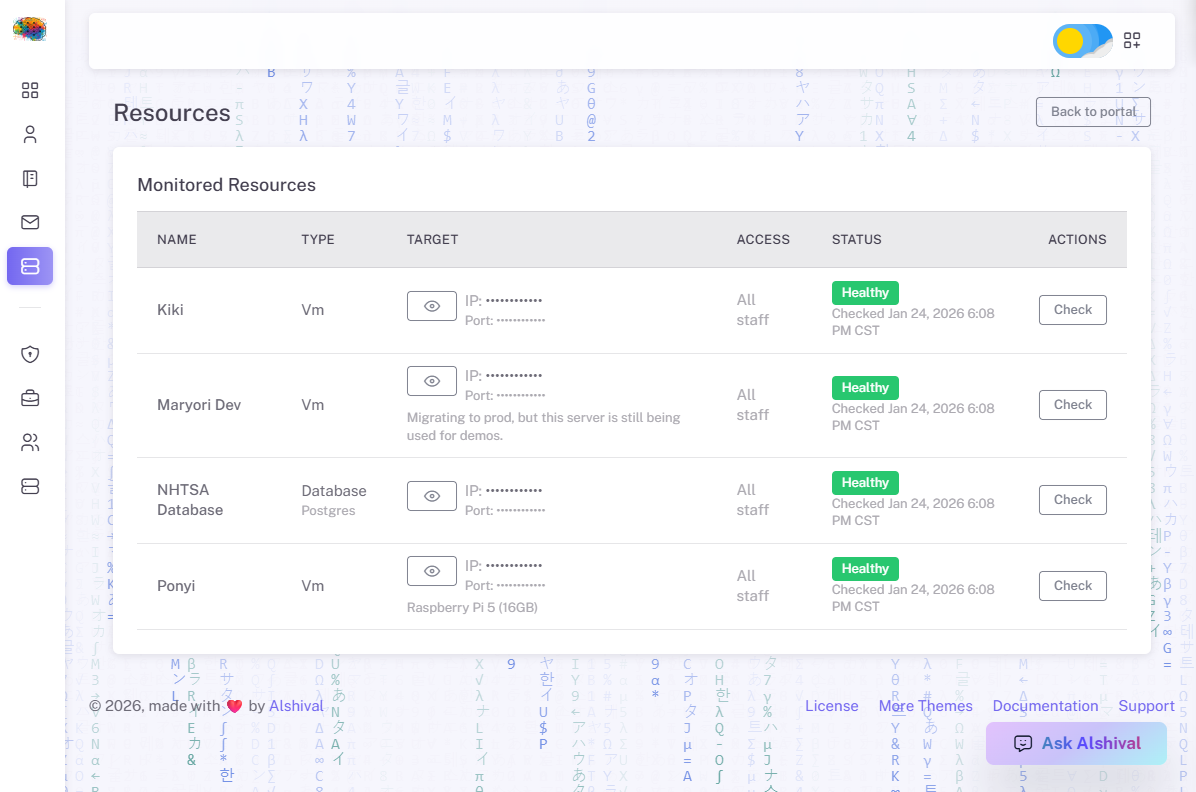The height and width of the screenshot is (792, 1196).
Task: Open the people group sidebar icon
Action: click(x=30, y=442)
